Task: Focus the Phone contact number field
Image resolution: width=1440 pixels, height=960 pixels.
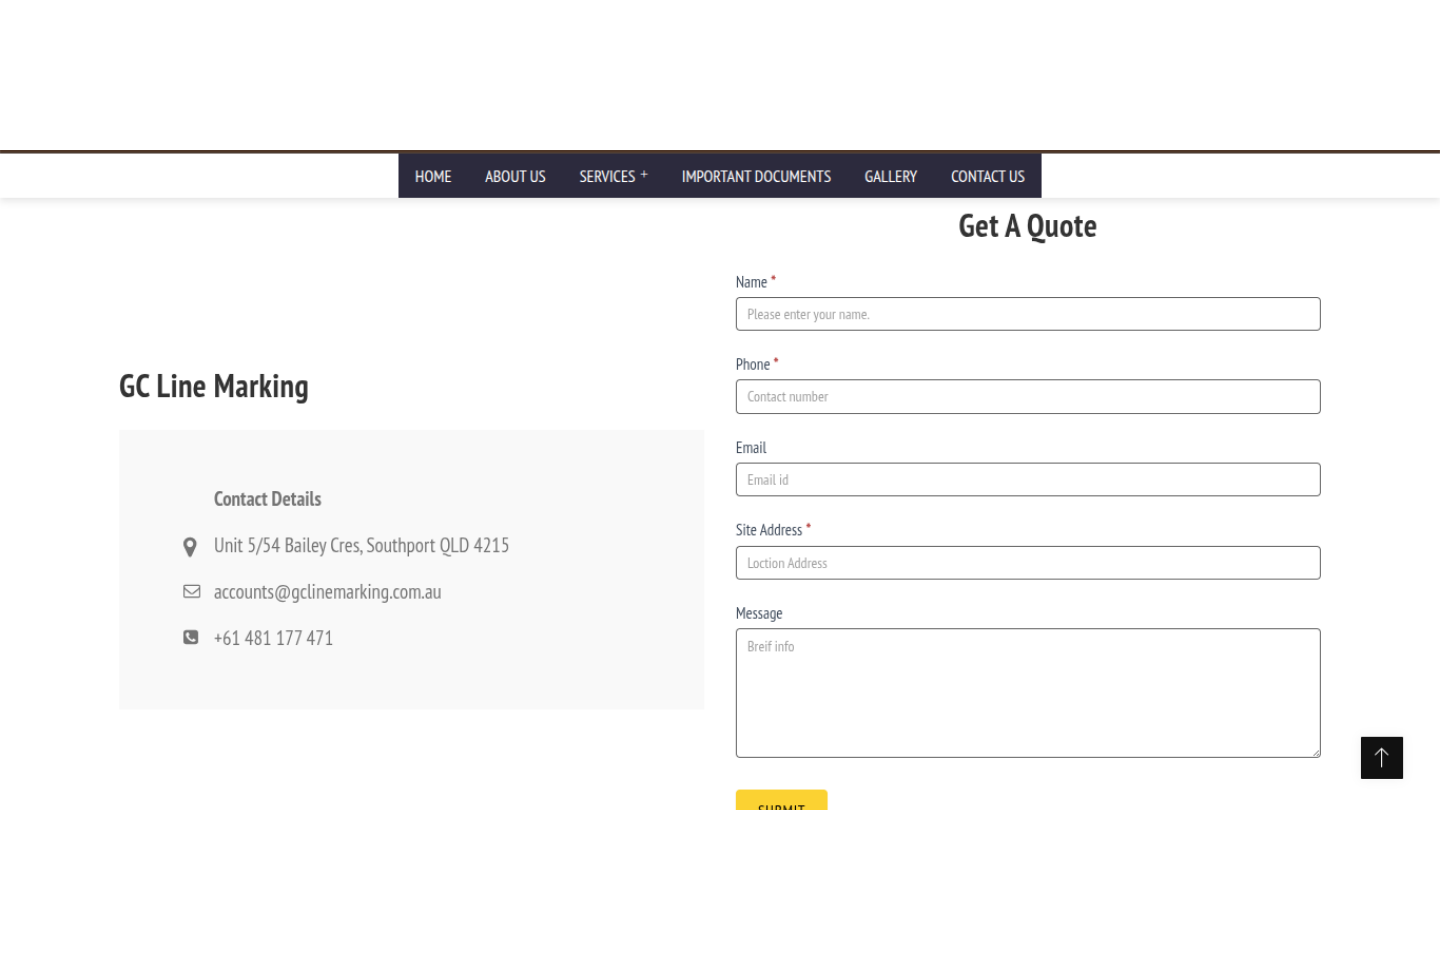Action: (1028, 397)
